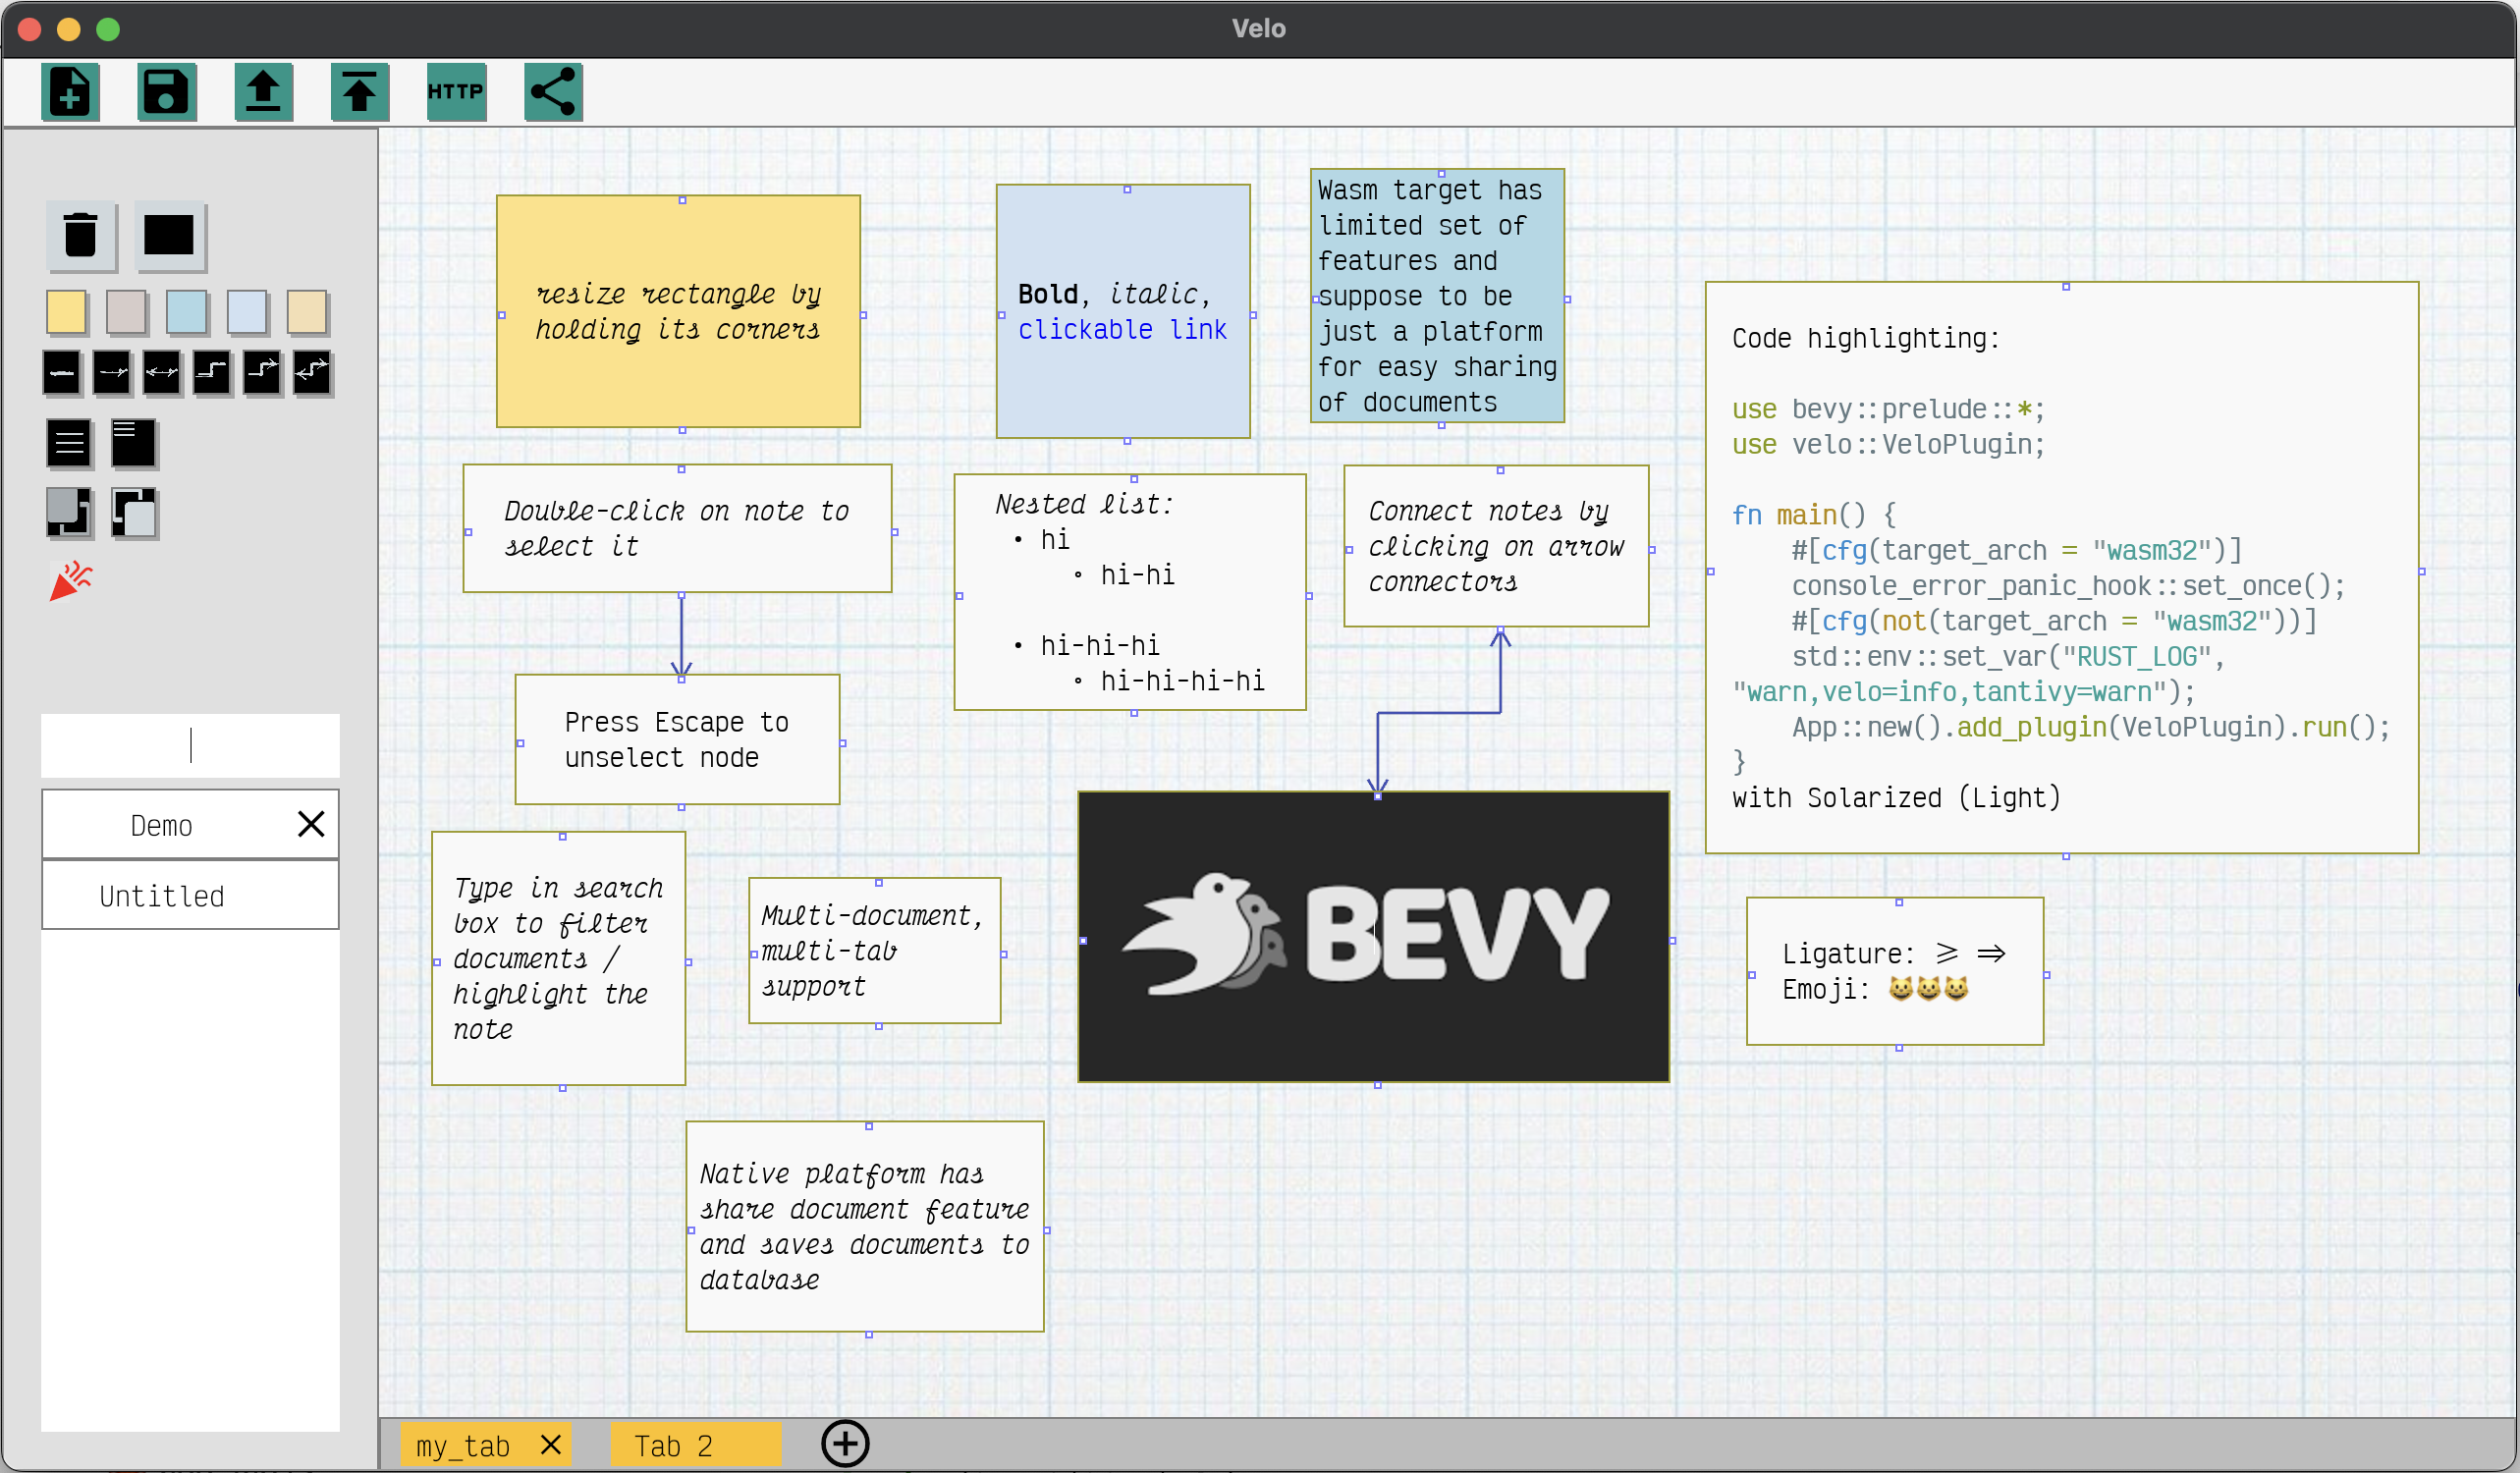Share the document via the share icon
Image resolution: width=2520 pixels, height=1473 pixels.
pos(553,92)
